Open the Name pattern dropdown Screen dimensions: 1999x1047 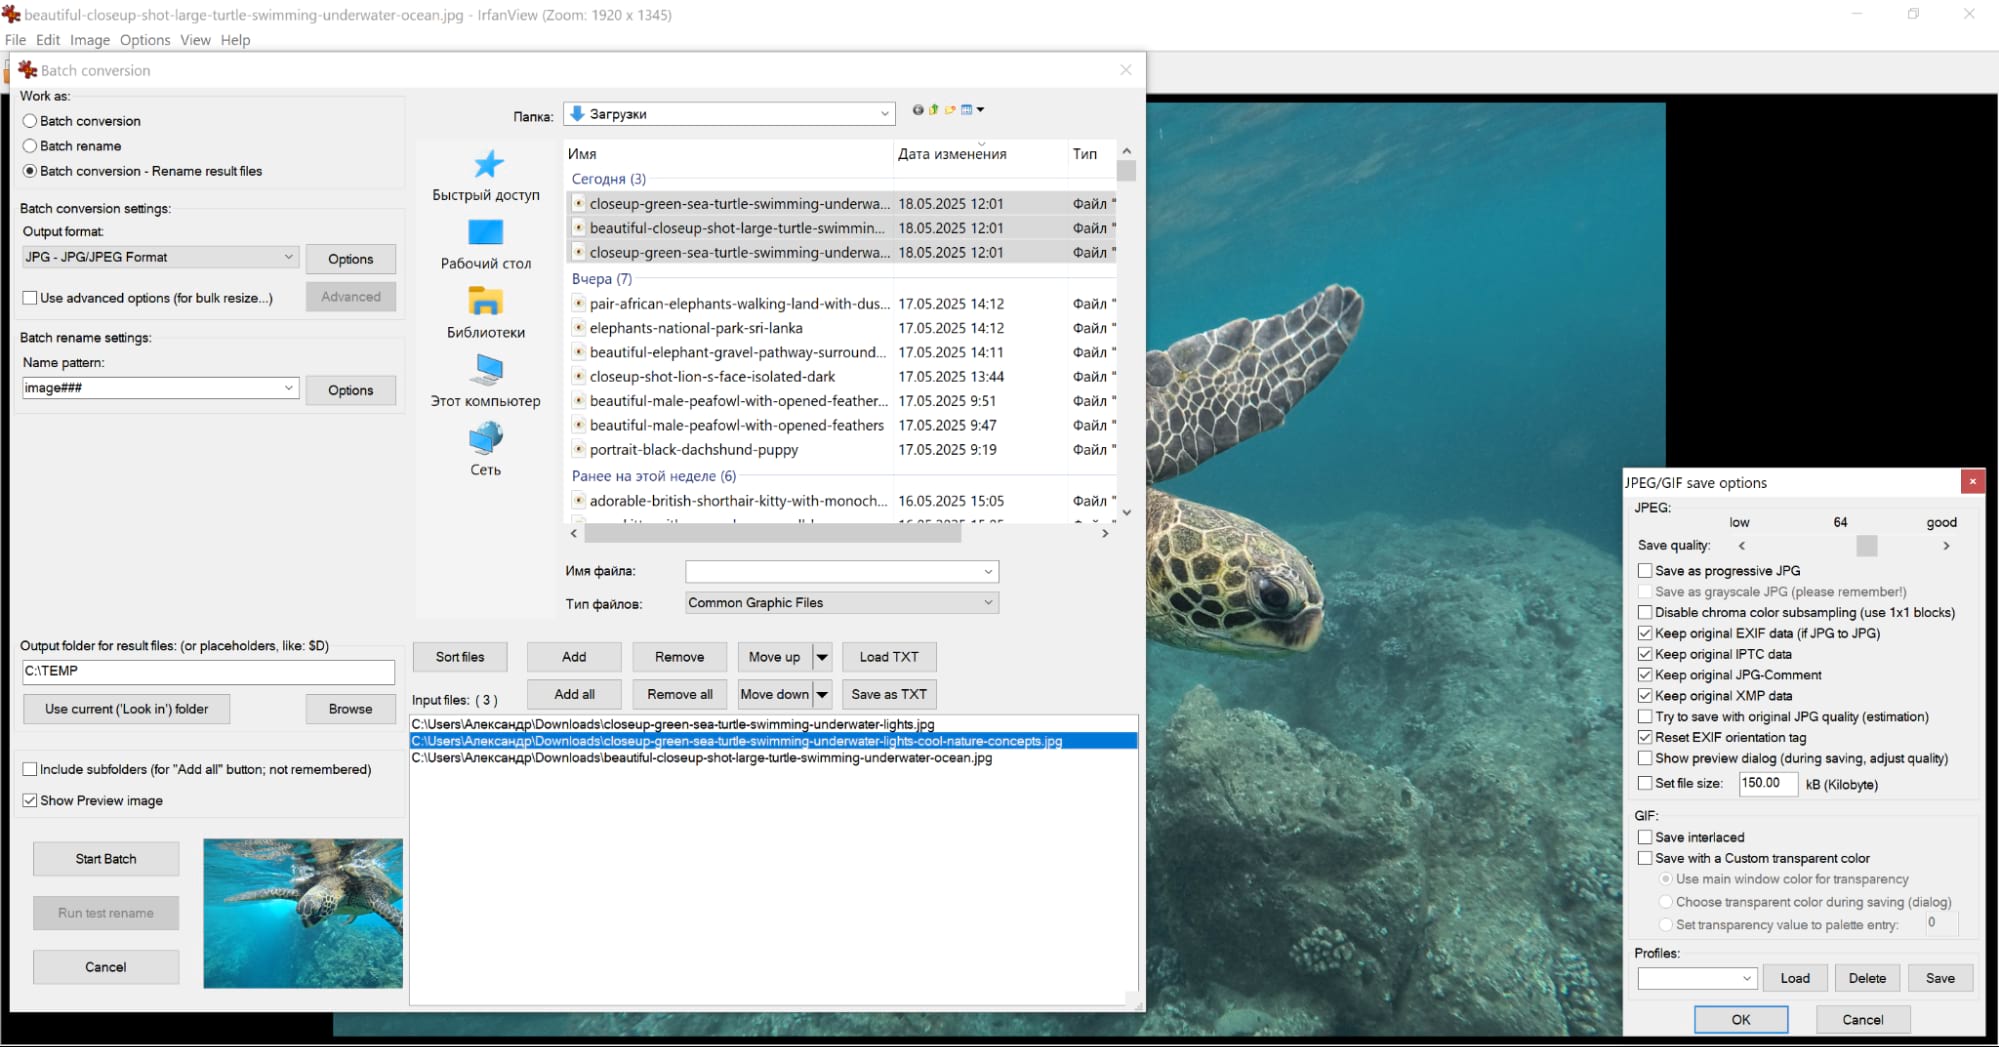click(x=288, y=388)
